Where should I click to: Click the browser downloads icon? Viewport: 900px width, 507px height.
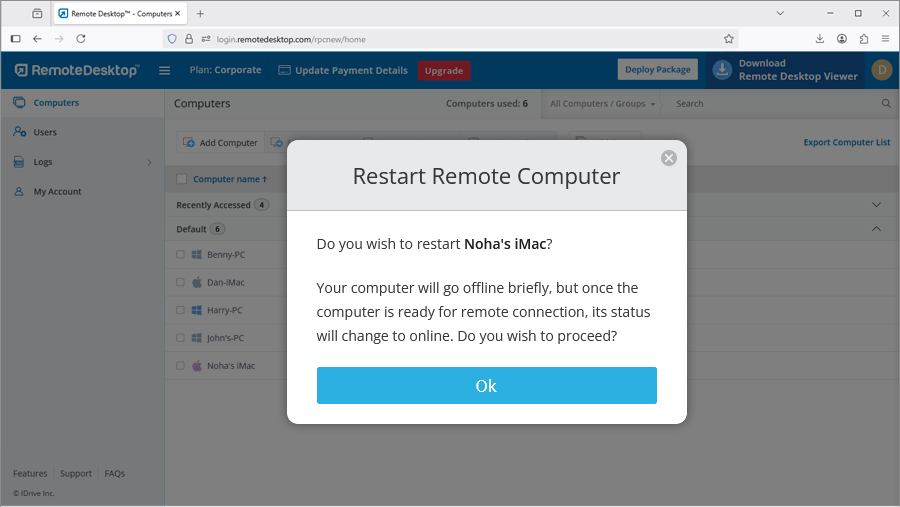[820, 39]
